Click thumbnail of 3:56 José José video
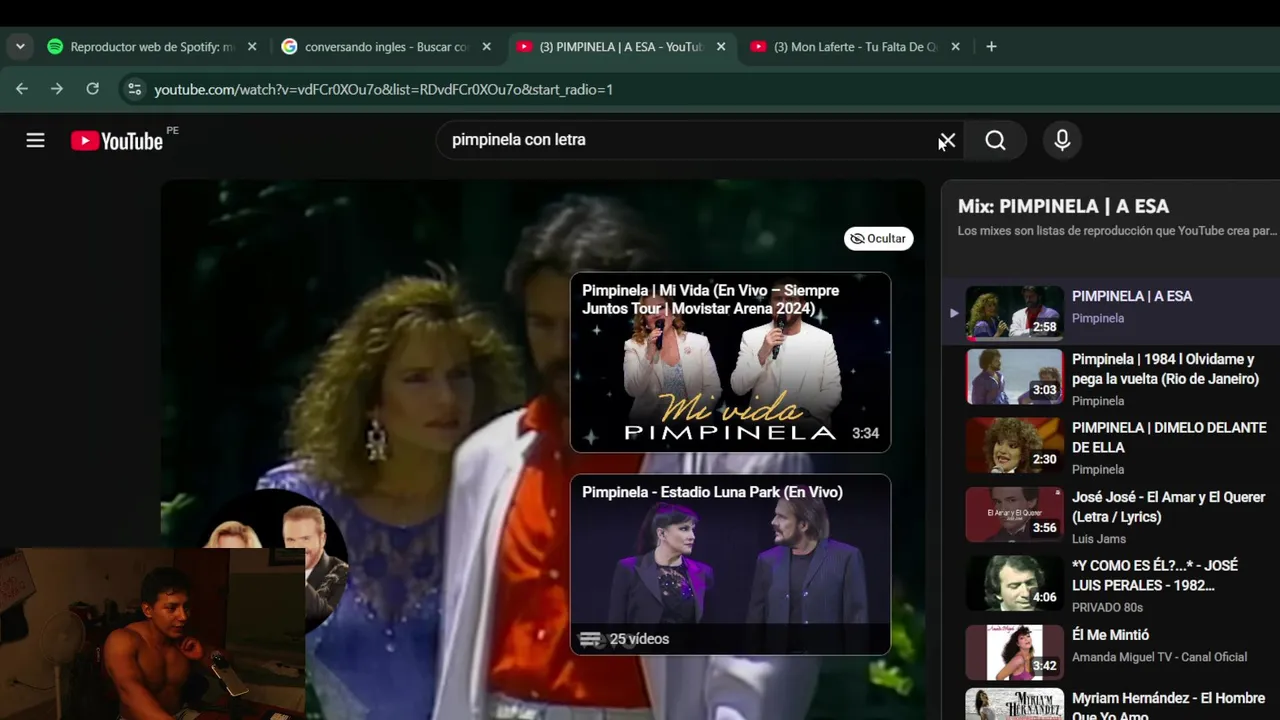 [x=1014, y=514]
